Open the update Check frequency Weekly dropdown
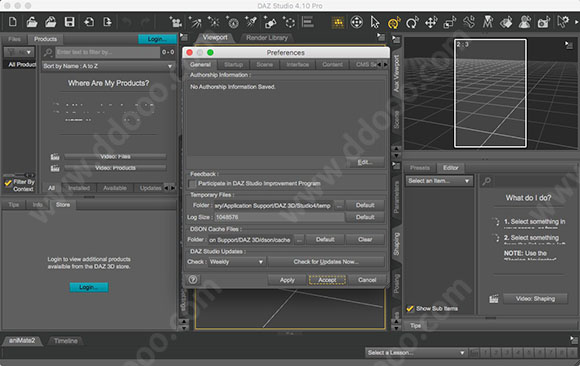 pyautogui.click(x=236, y=262)
